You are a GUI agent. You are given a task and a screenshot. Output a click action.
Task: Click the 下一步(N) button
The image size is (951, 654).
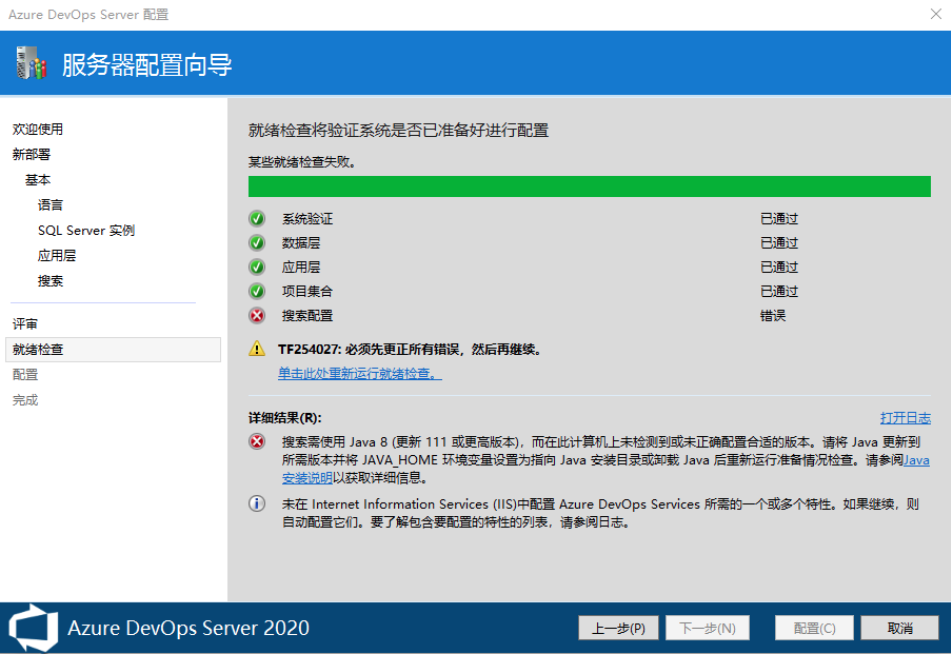[x=707, y=628]
